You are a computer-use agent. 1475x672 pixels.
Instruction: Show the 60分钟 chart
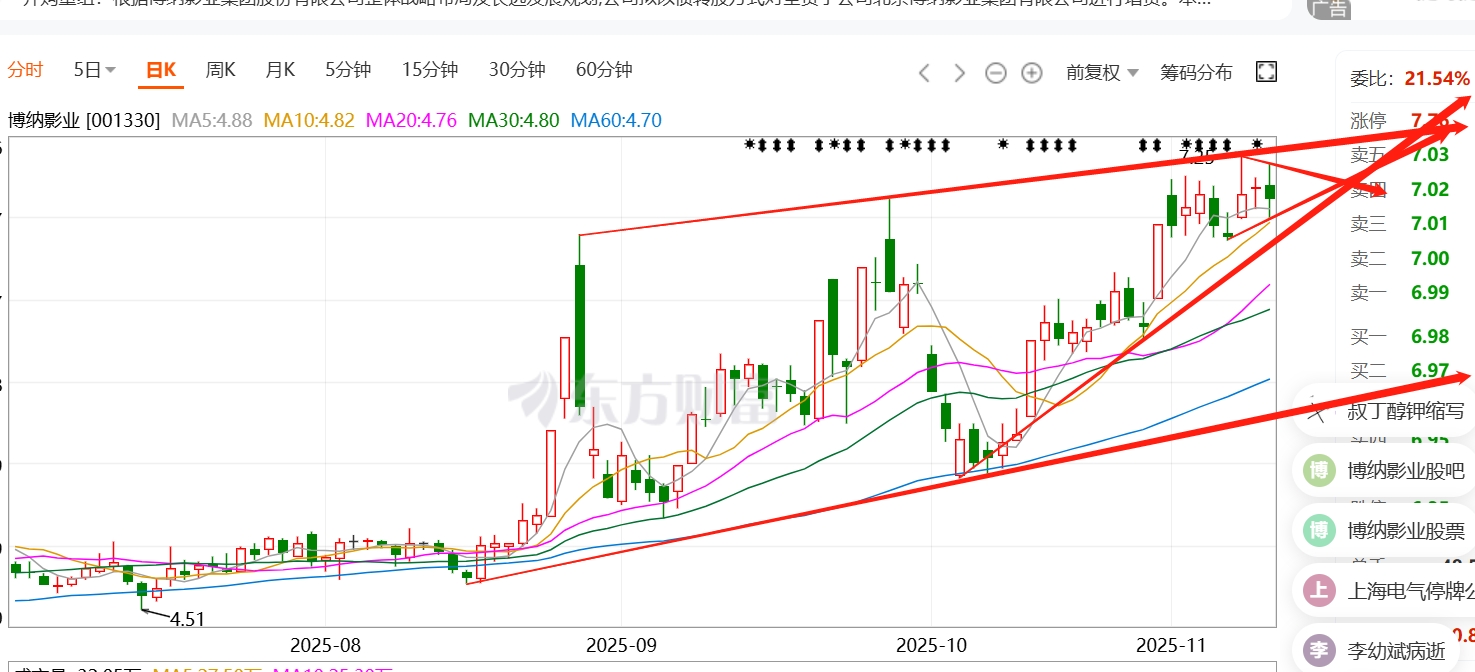coord(604,70)
